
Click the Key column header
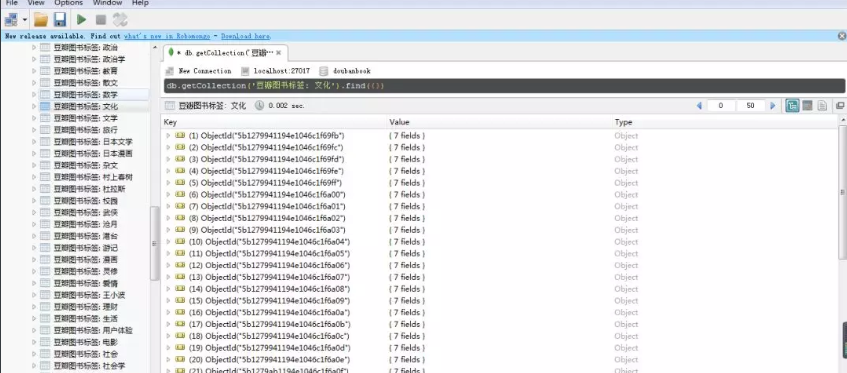(x=274, y=123)
